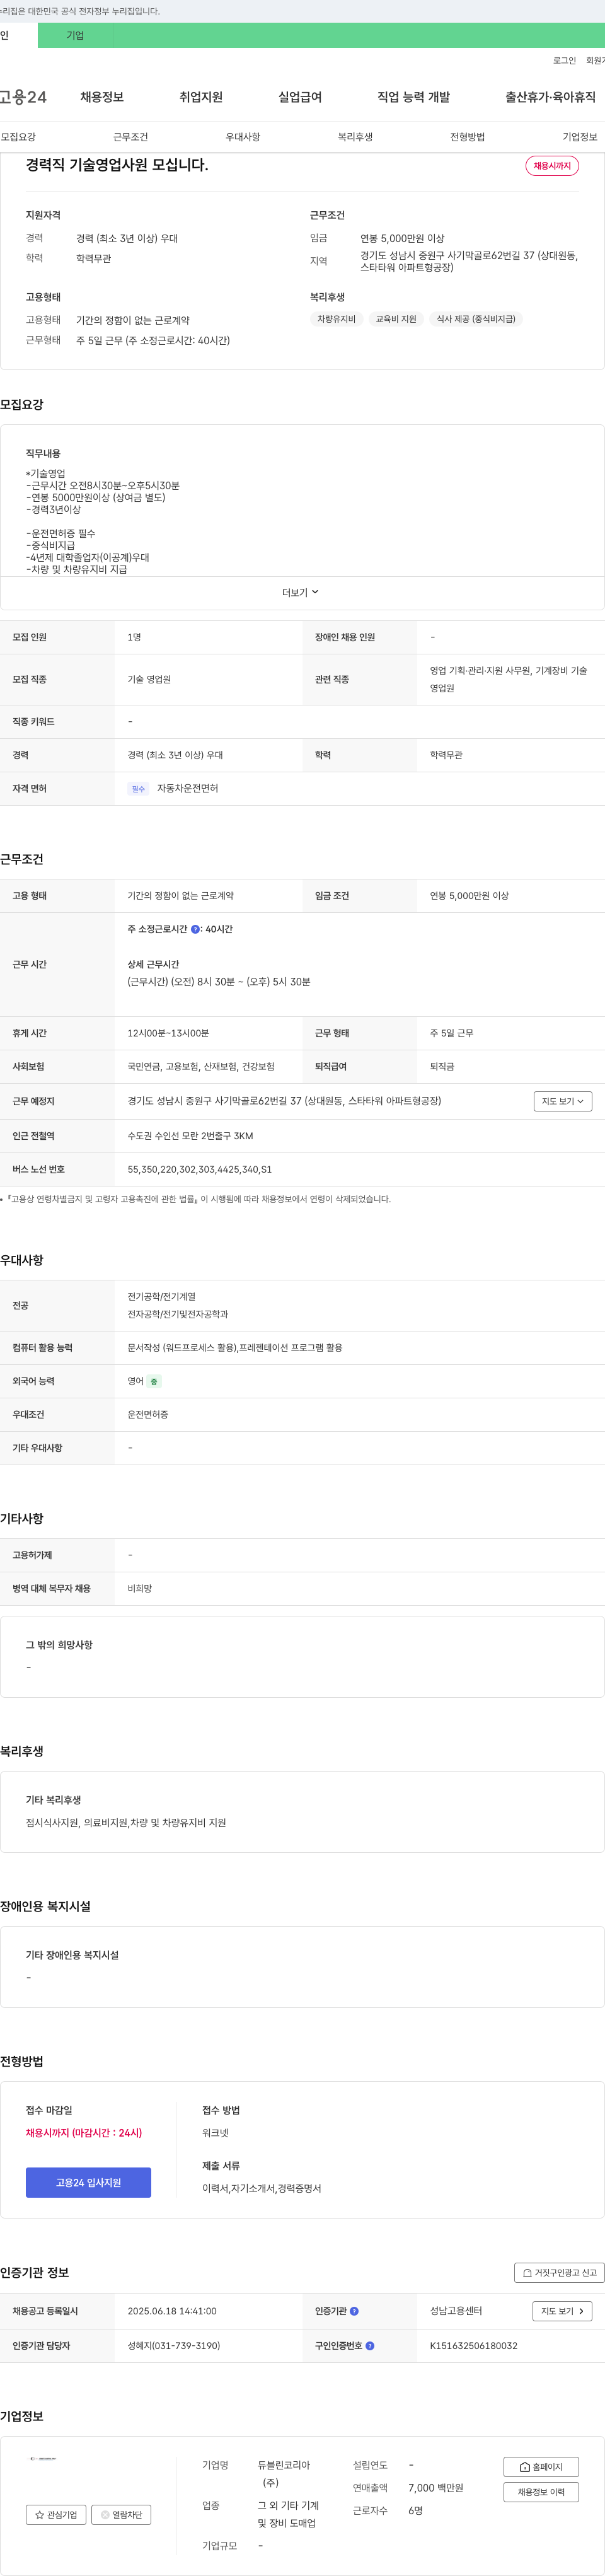This screenshot has width=605, height=2576.
Task: Click contact 성혜지(031-739-3190)
Action: coord(174,2346)
